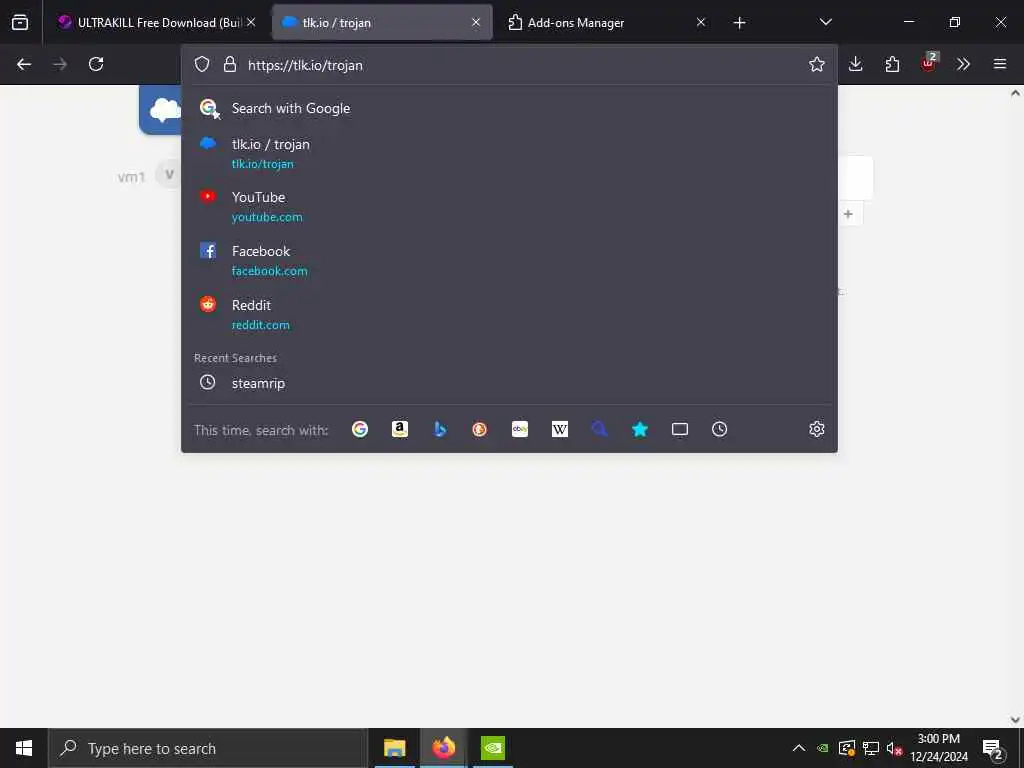Click the Type here to search box
The width and height of the screenshot is (1024, 768).
coord(208,748)
